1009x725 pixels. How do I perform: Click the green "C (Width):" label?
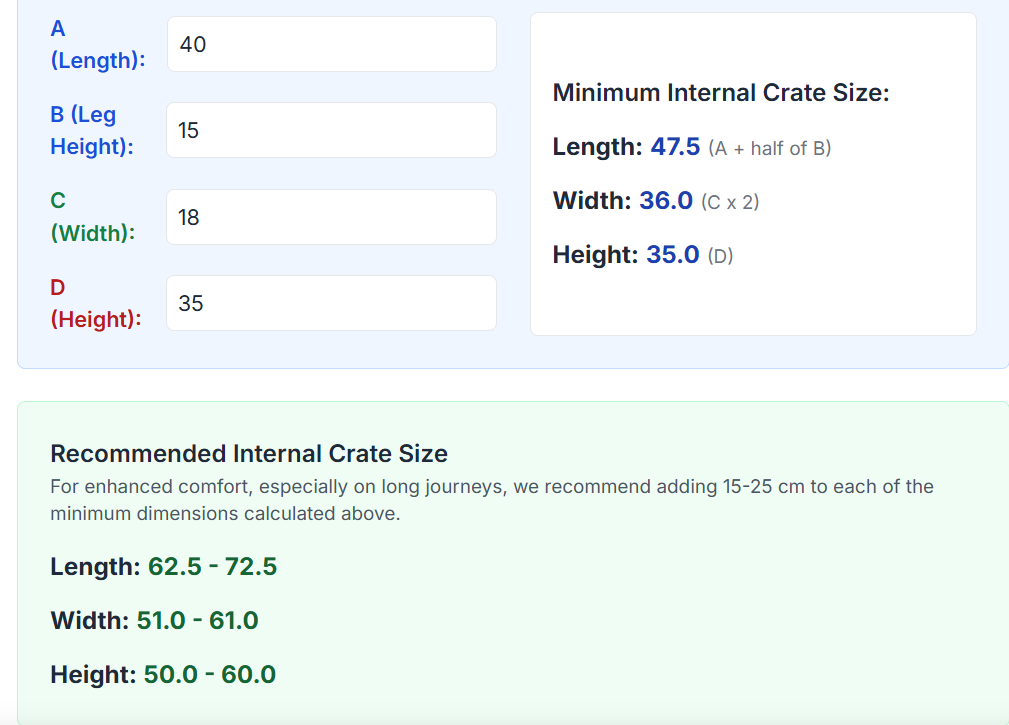coord(92,217)
